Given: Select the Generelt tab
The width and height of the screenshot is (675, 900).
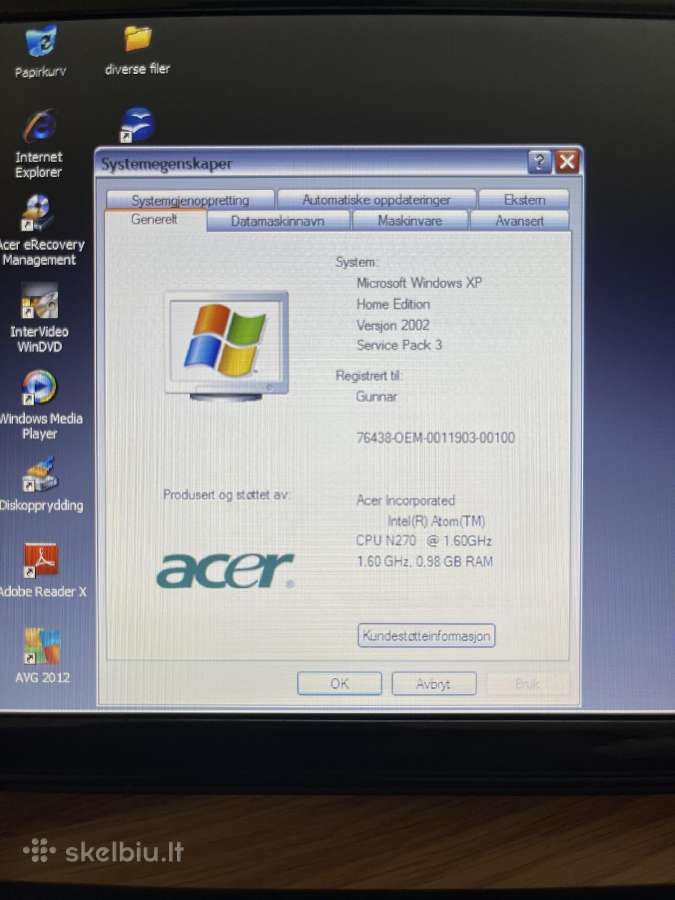Looking at the screenshot, I should click(x=154, y=219).
